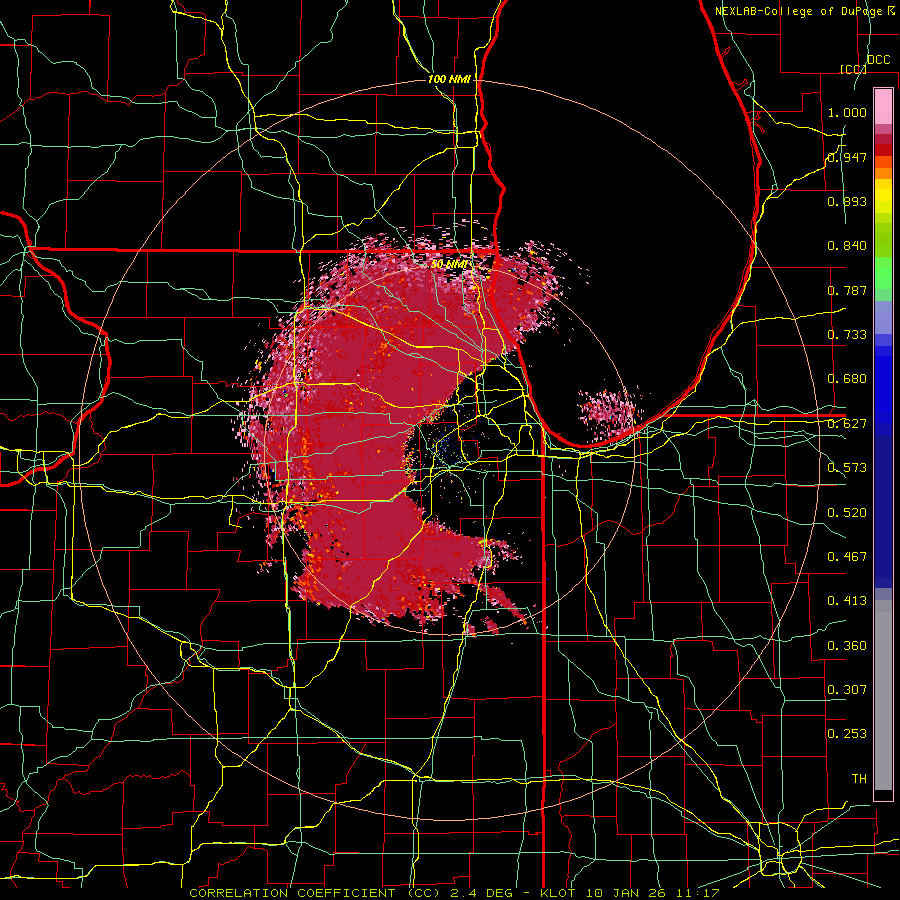The width and height of the screenshot is (900, 900).
Task: Select the 0.947 scale value
Action: (847, 157)
